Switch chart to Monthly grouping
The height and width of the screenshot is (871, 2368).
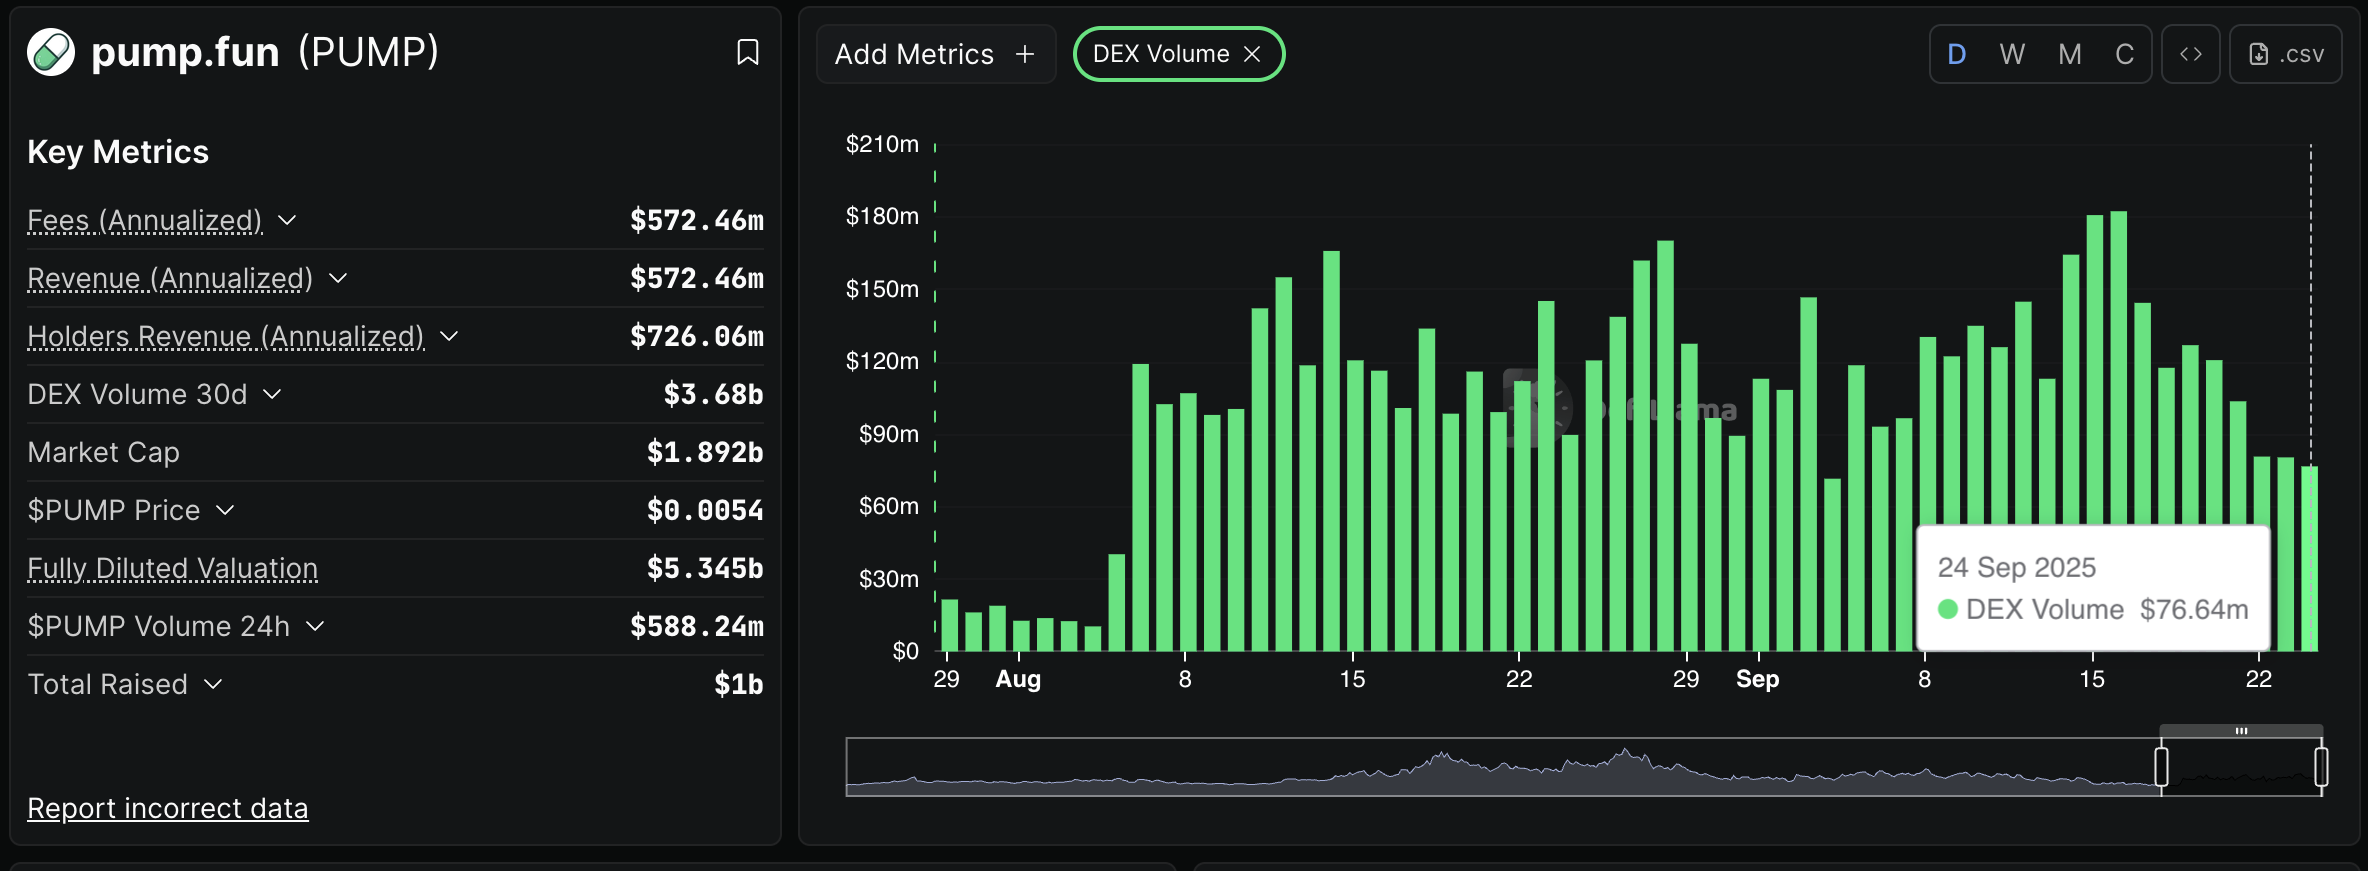(2069, 54)
